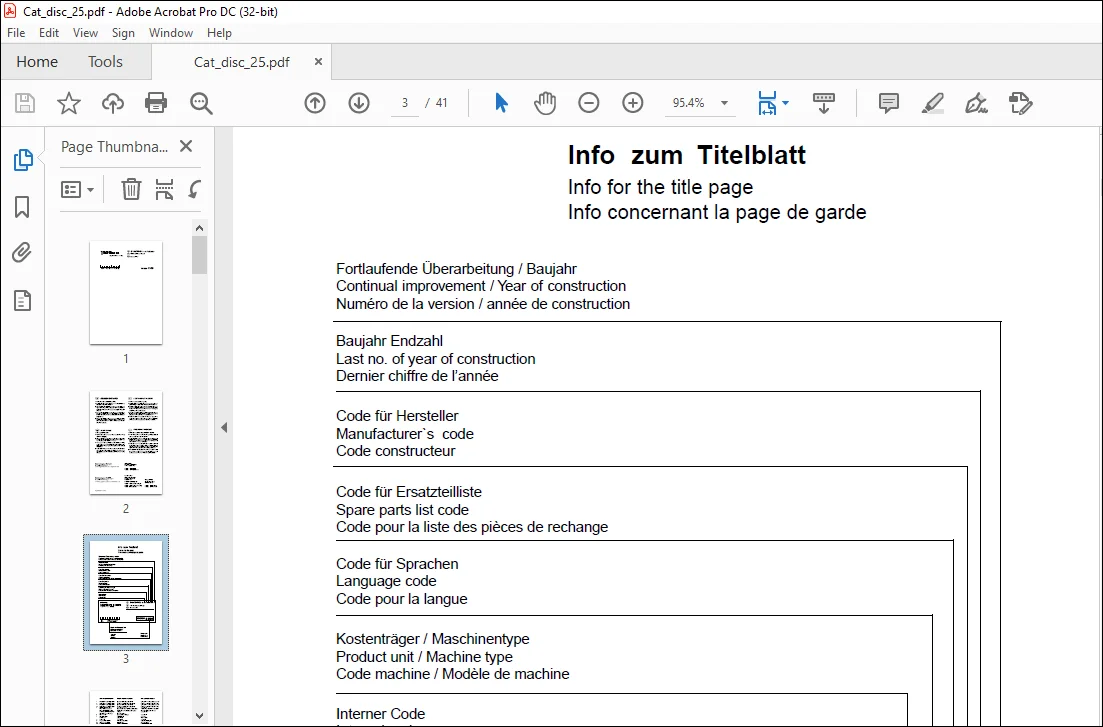Add a comment sticky note

tap(888, 103)
